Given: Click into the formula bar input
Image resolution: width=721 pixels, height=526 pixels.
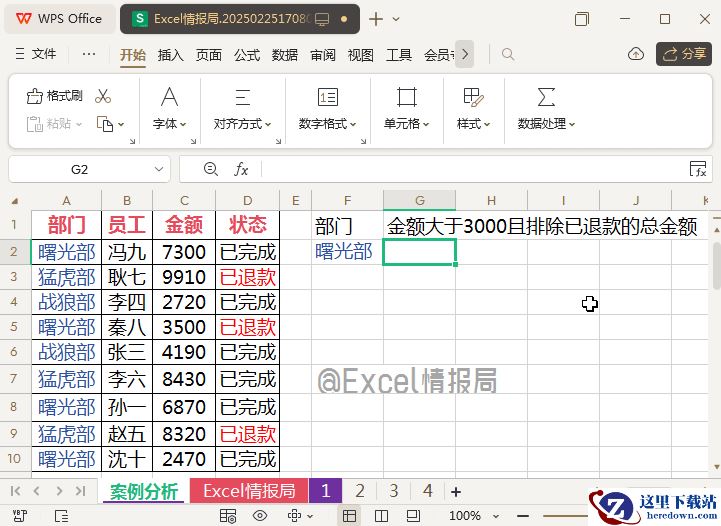Looking at the screenshot, I should click(x=474, y=169).
